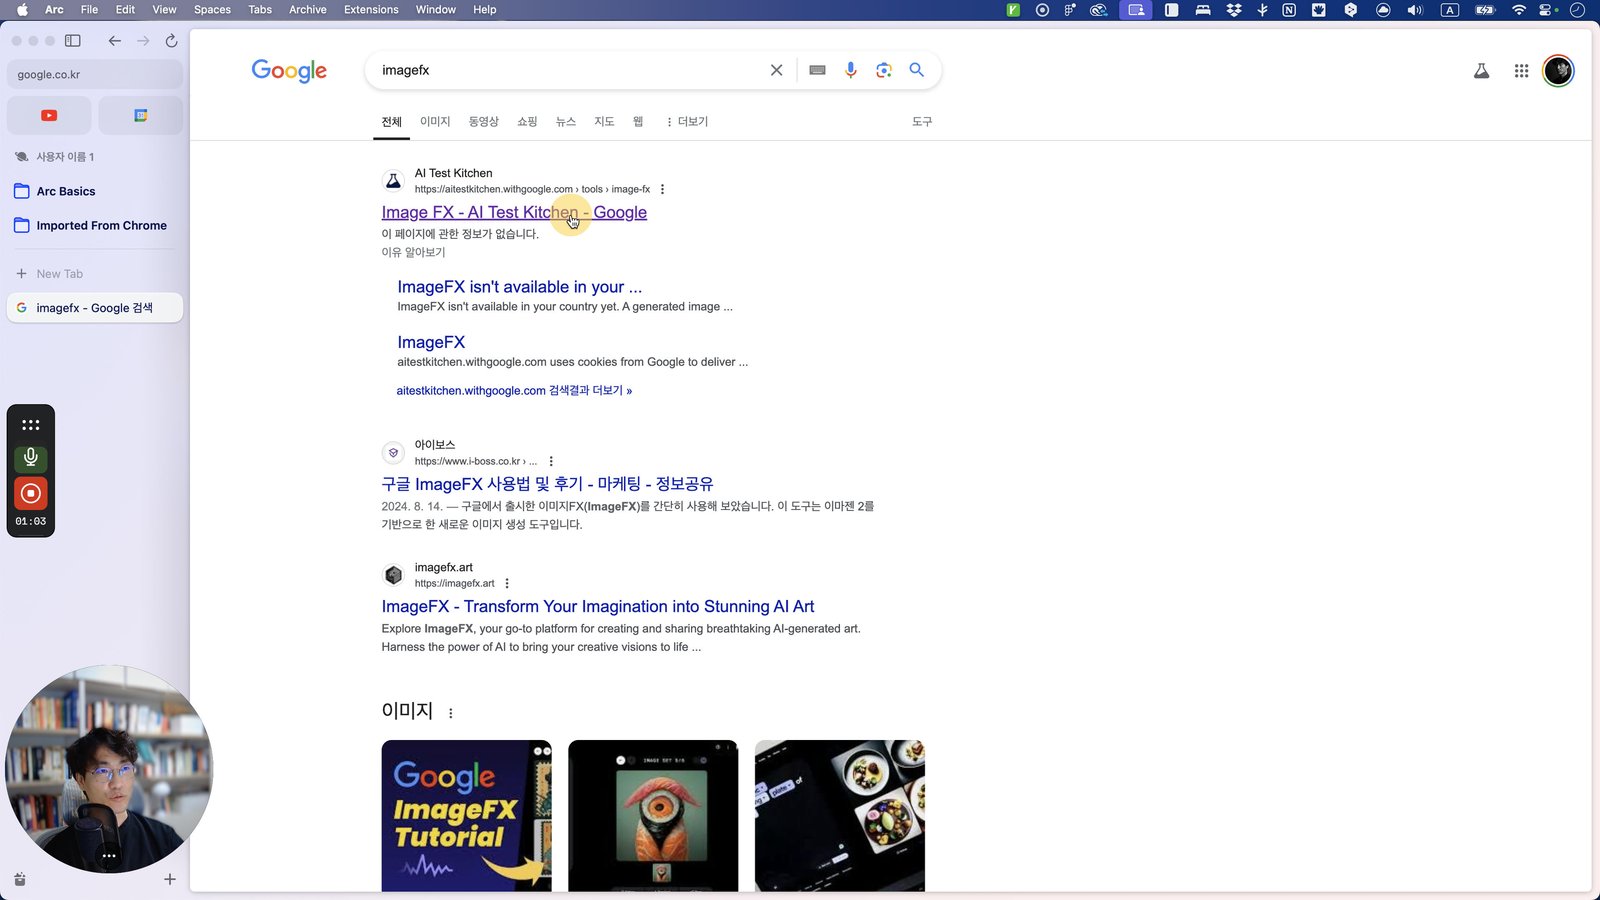This screenshot has height=900, width=1600.
Task: Toggle the Arc sidebar icon
Action: 73,41
